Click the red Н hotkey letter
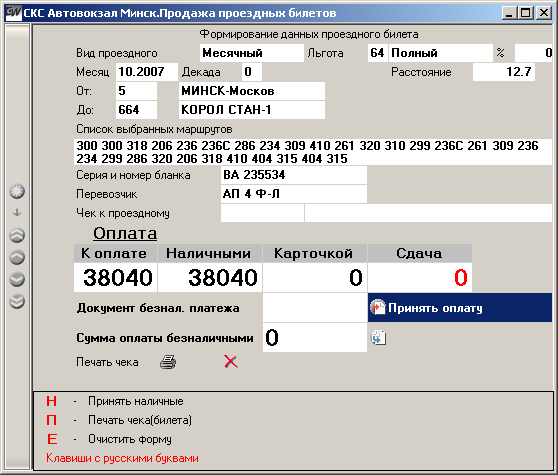The image size is (558, 475). (52, 401)
